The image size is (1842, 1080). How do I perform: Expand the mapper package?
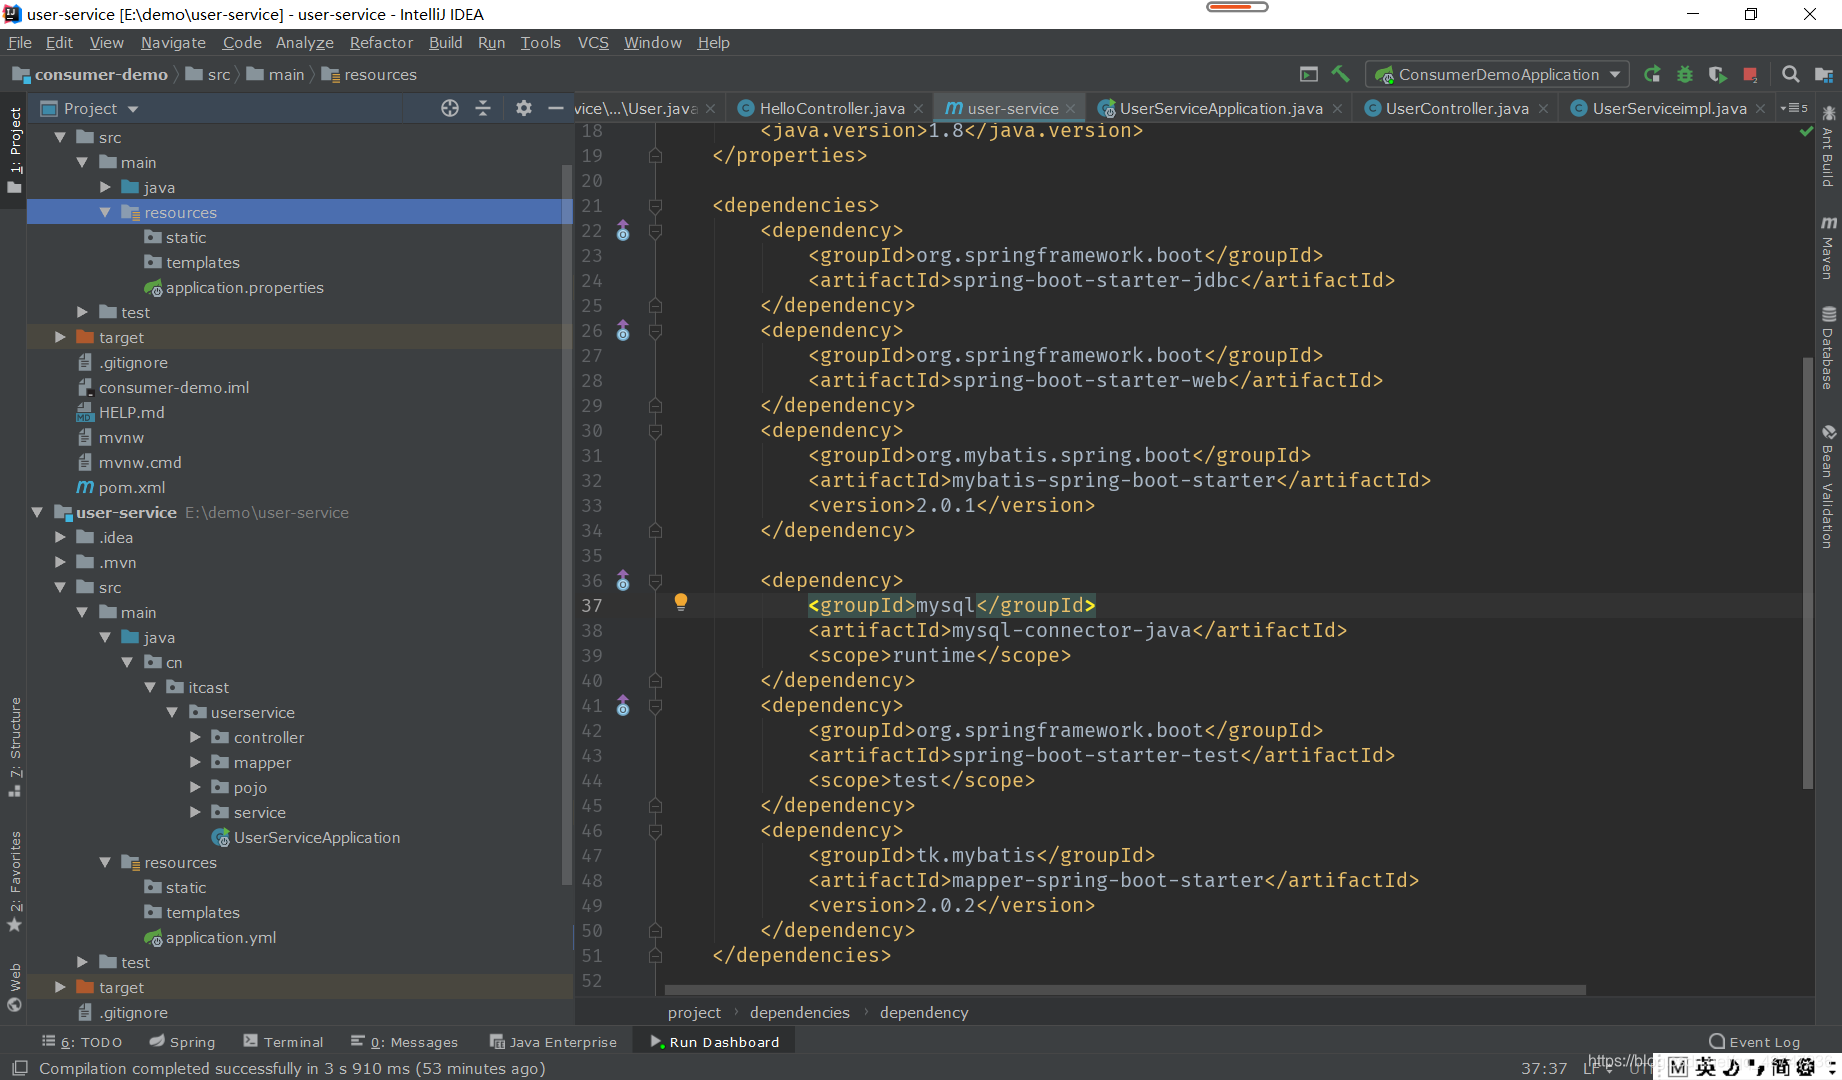pyautogui.click(x=195, y=762)
